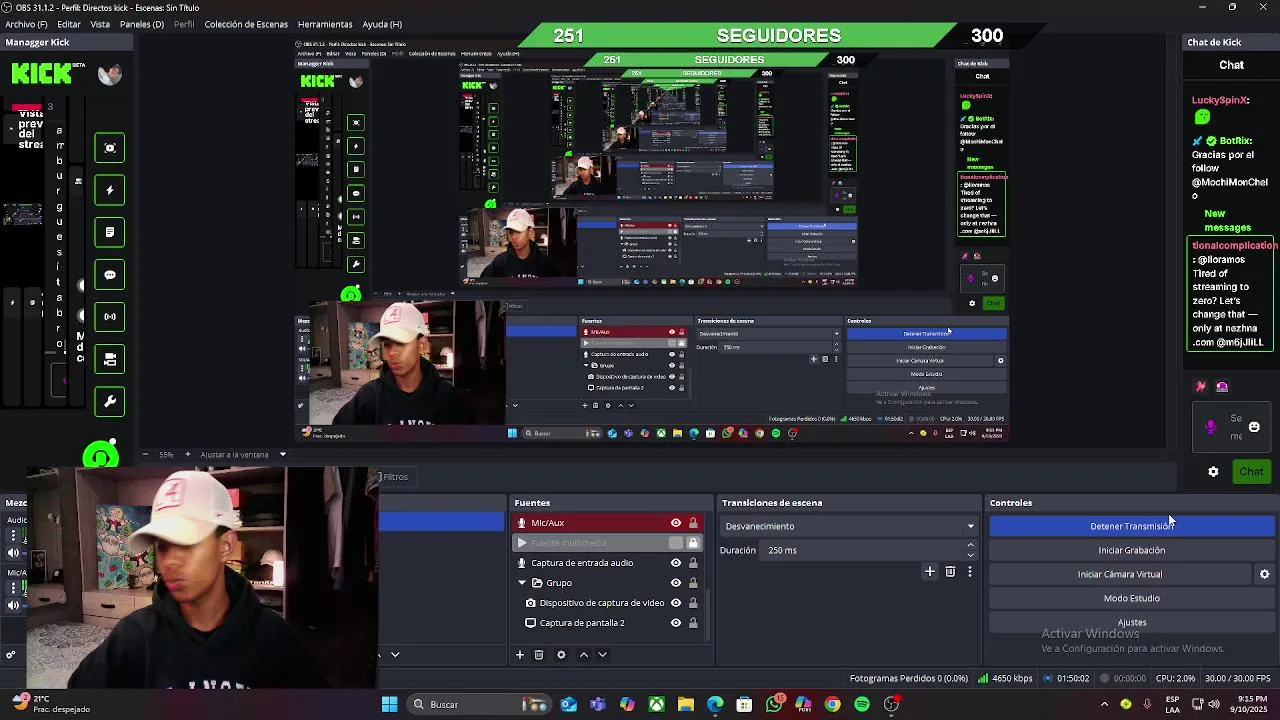Toggle lock on Captura de entrada audio

click(693, 563)
